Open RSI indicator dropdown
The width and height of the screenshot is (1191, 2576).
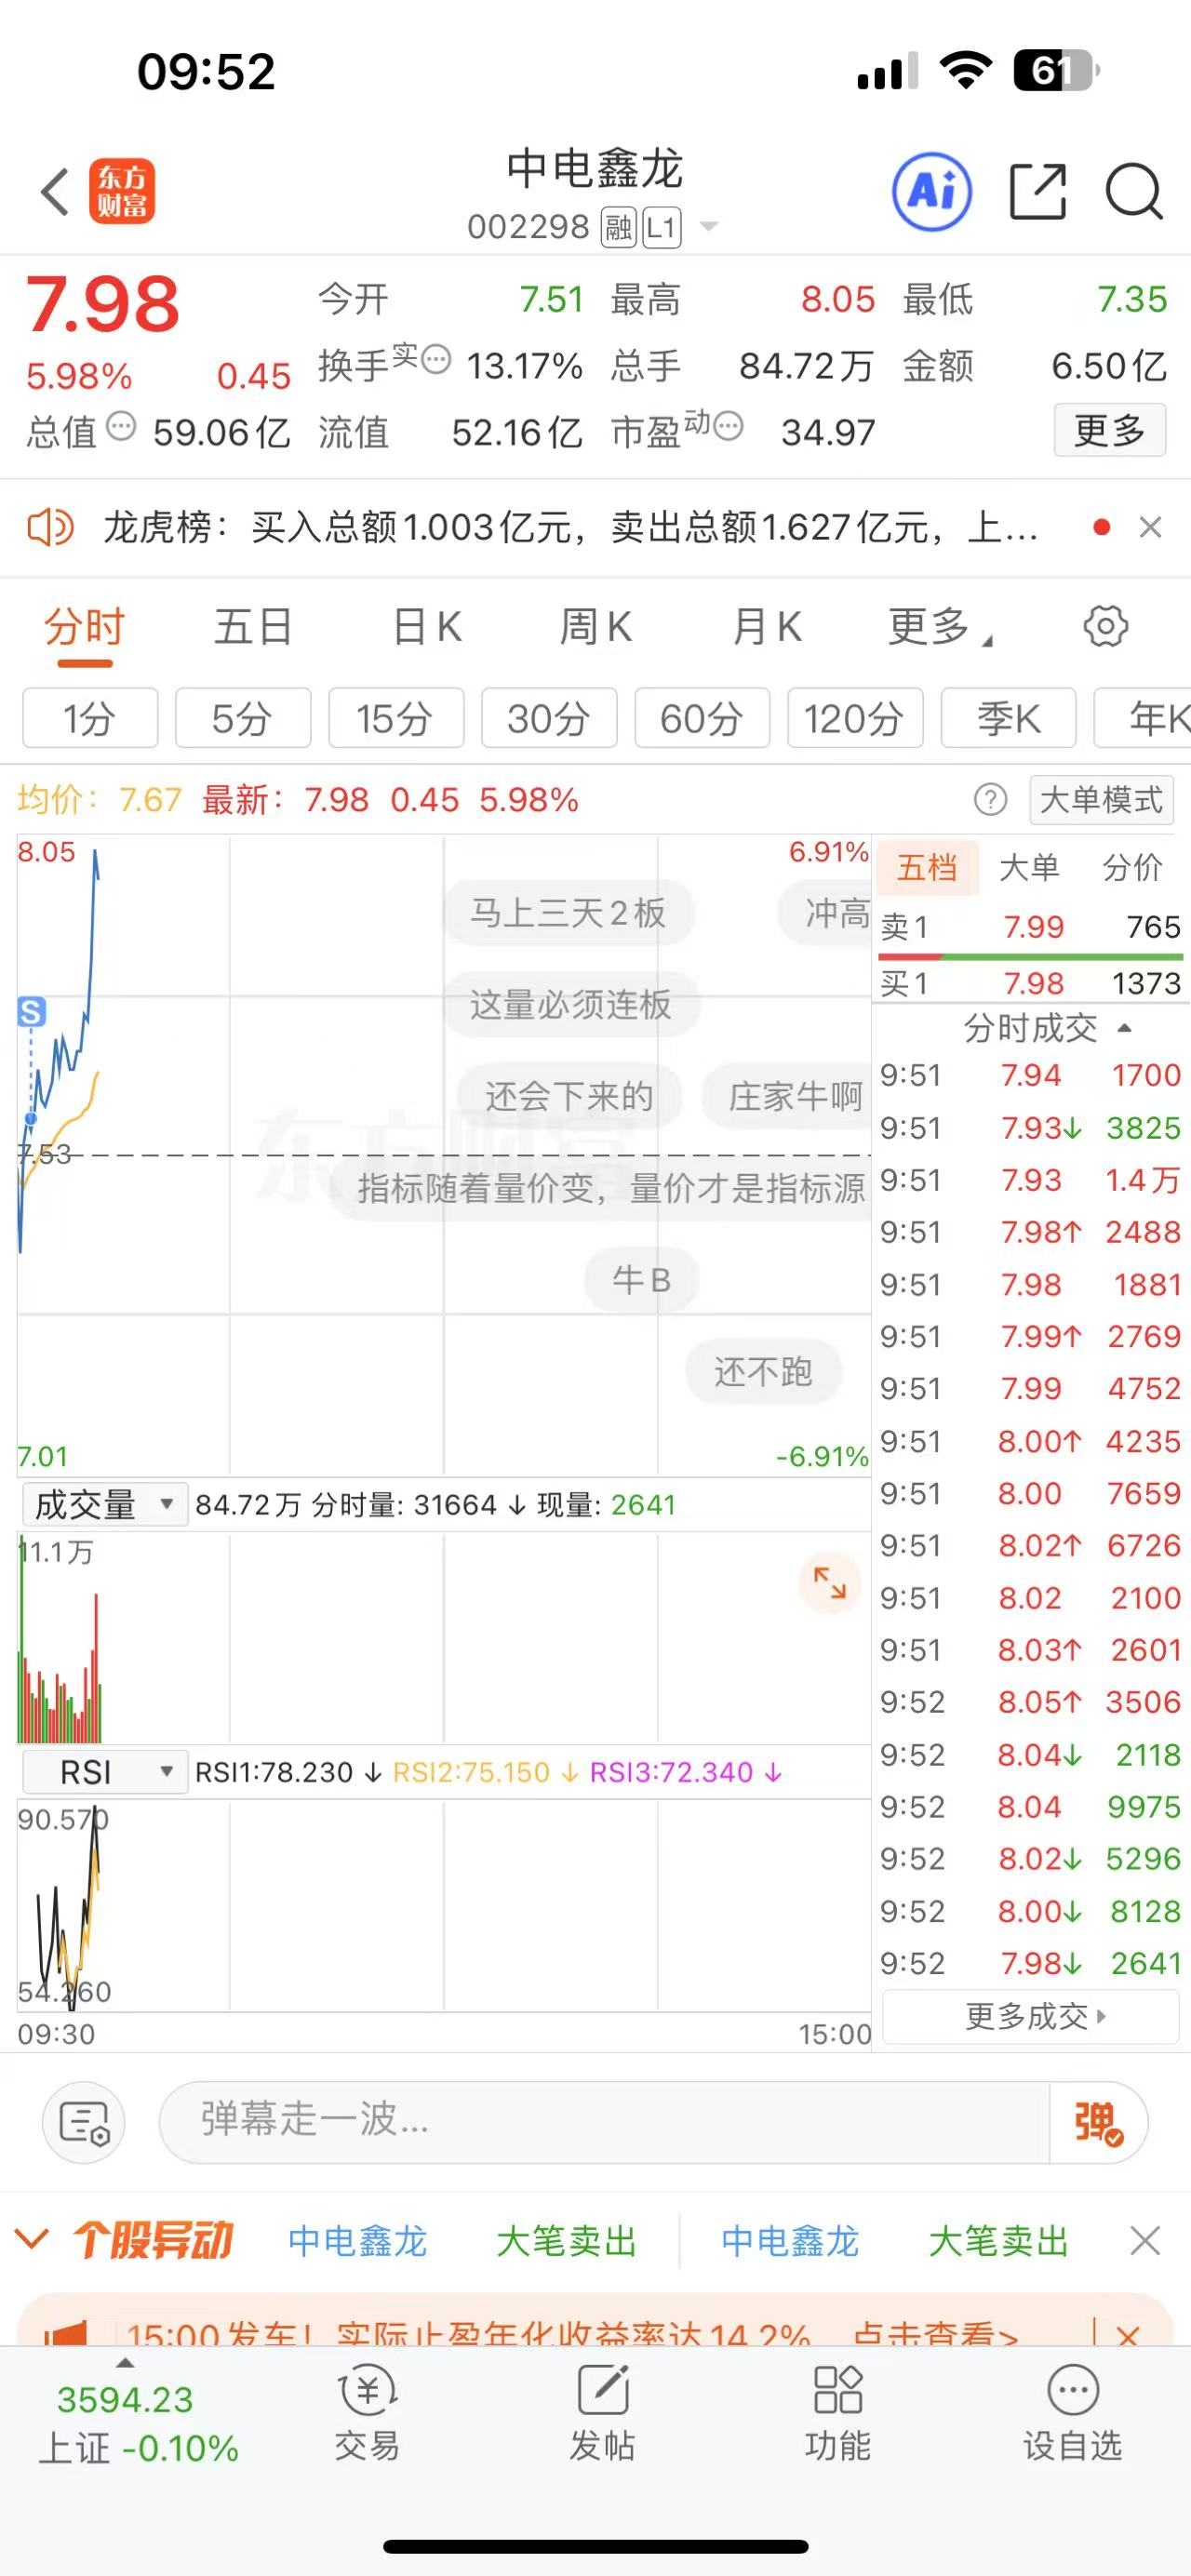(x=105, y=1772)
